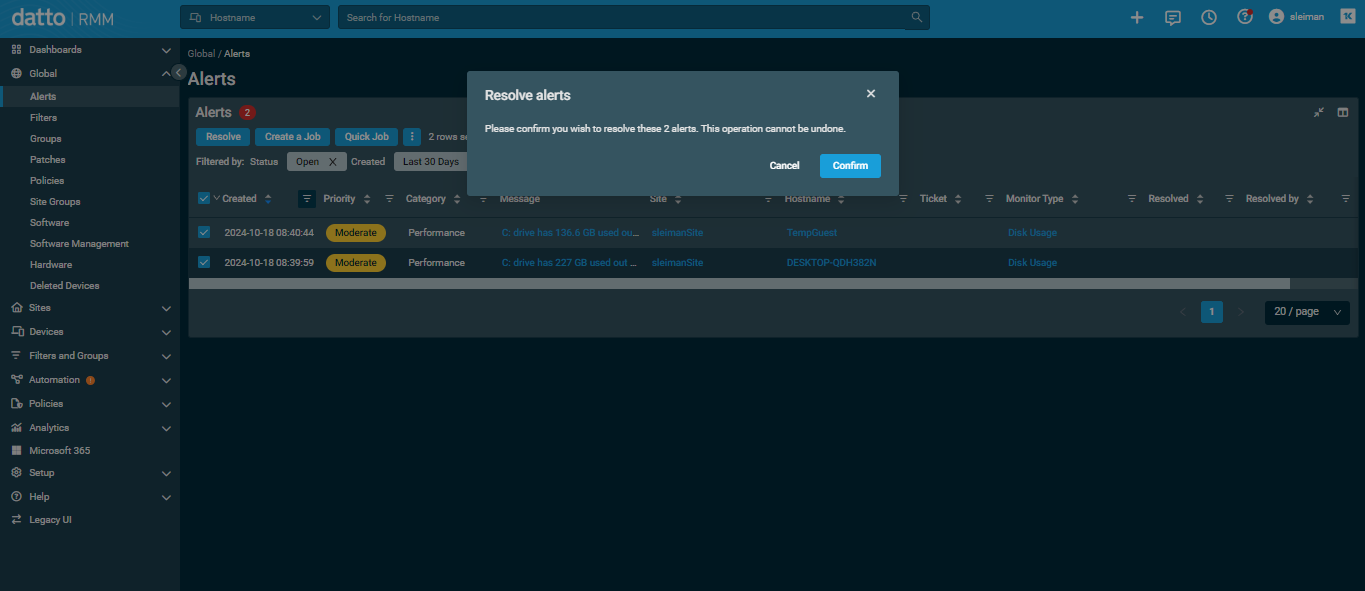Close the Resolve alerts dialog with X
Image resolution: width=1365 pixels, height=591 pixels.
pyautogui.click(x=870, y=94)
